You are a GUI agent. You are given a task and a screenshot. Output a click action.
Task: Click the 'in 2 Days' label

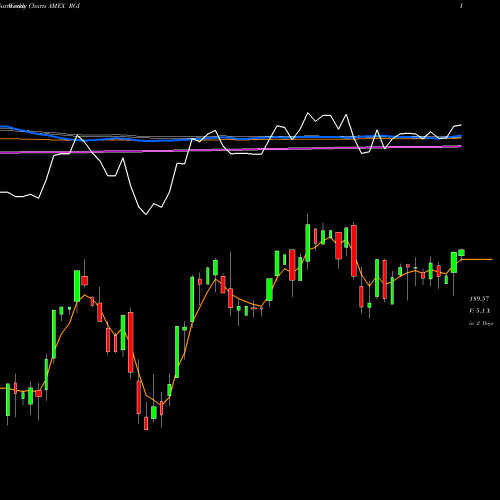pyautogui.click(x=481, y=323)
